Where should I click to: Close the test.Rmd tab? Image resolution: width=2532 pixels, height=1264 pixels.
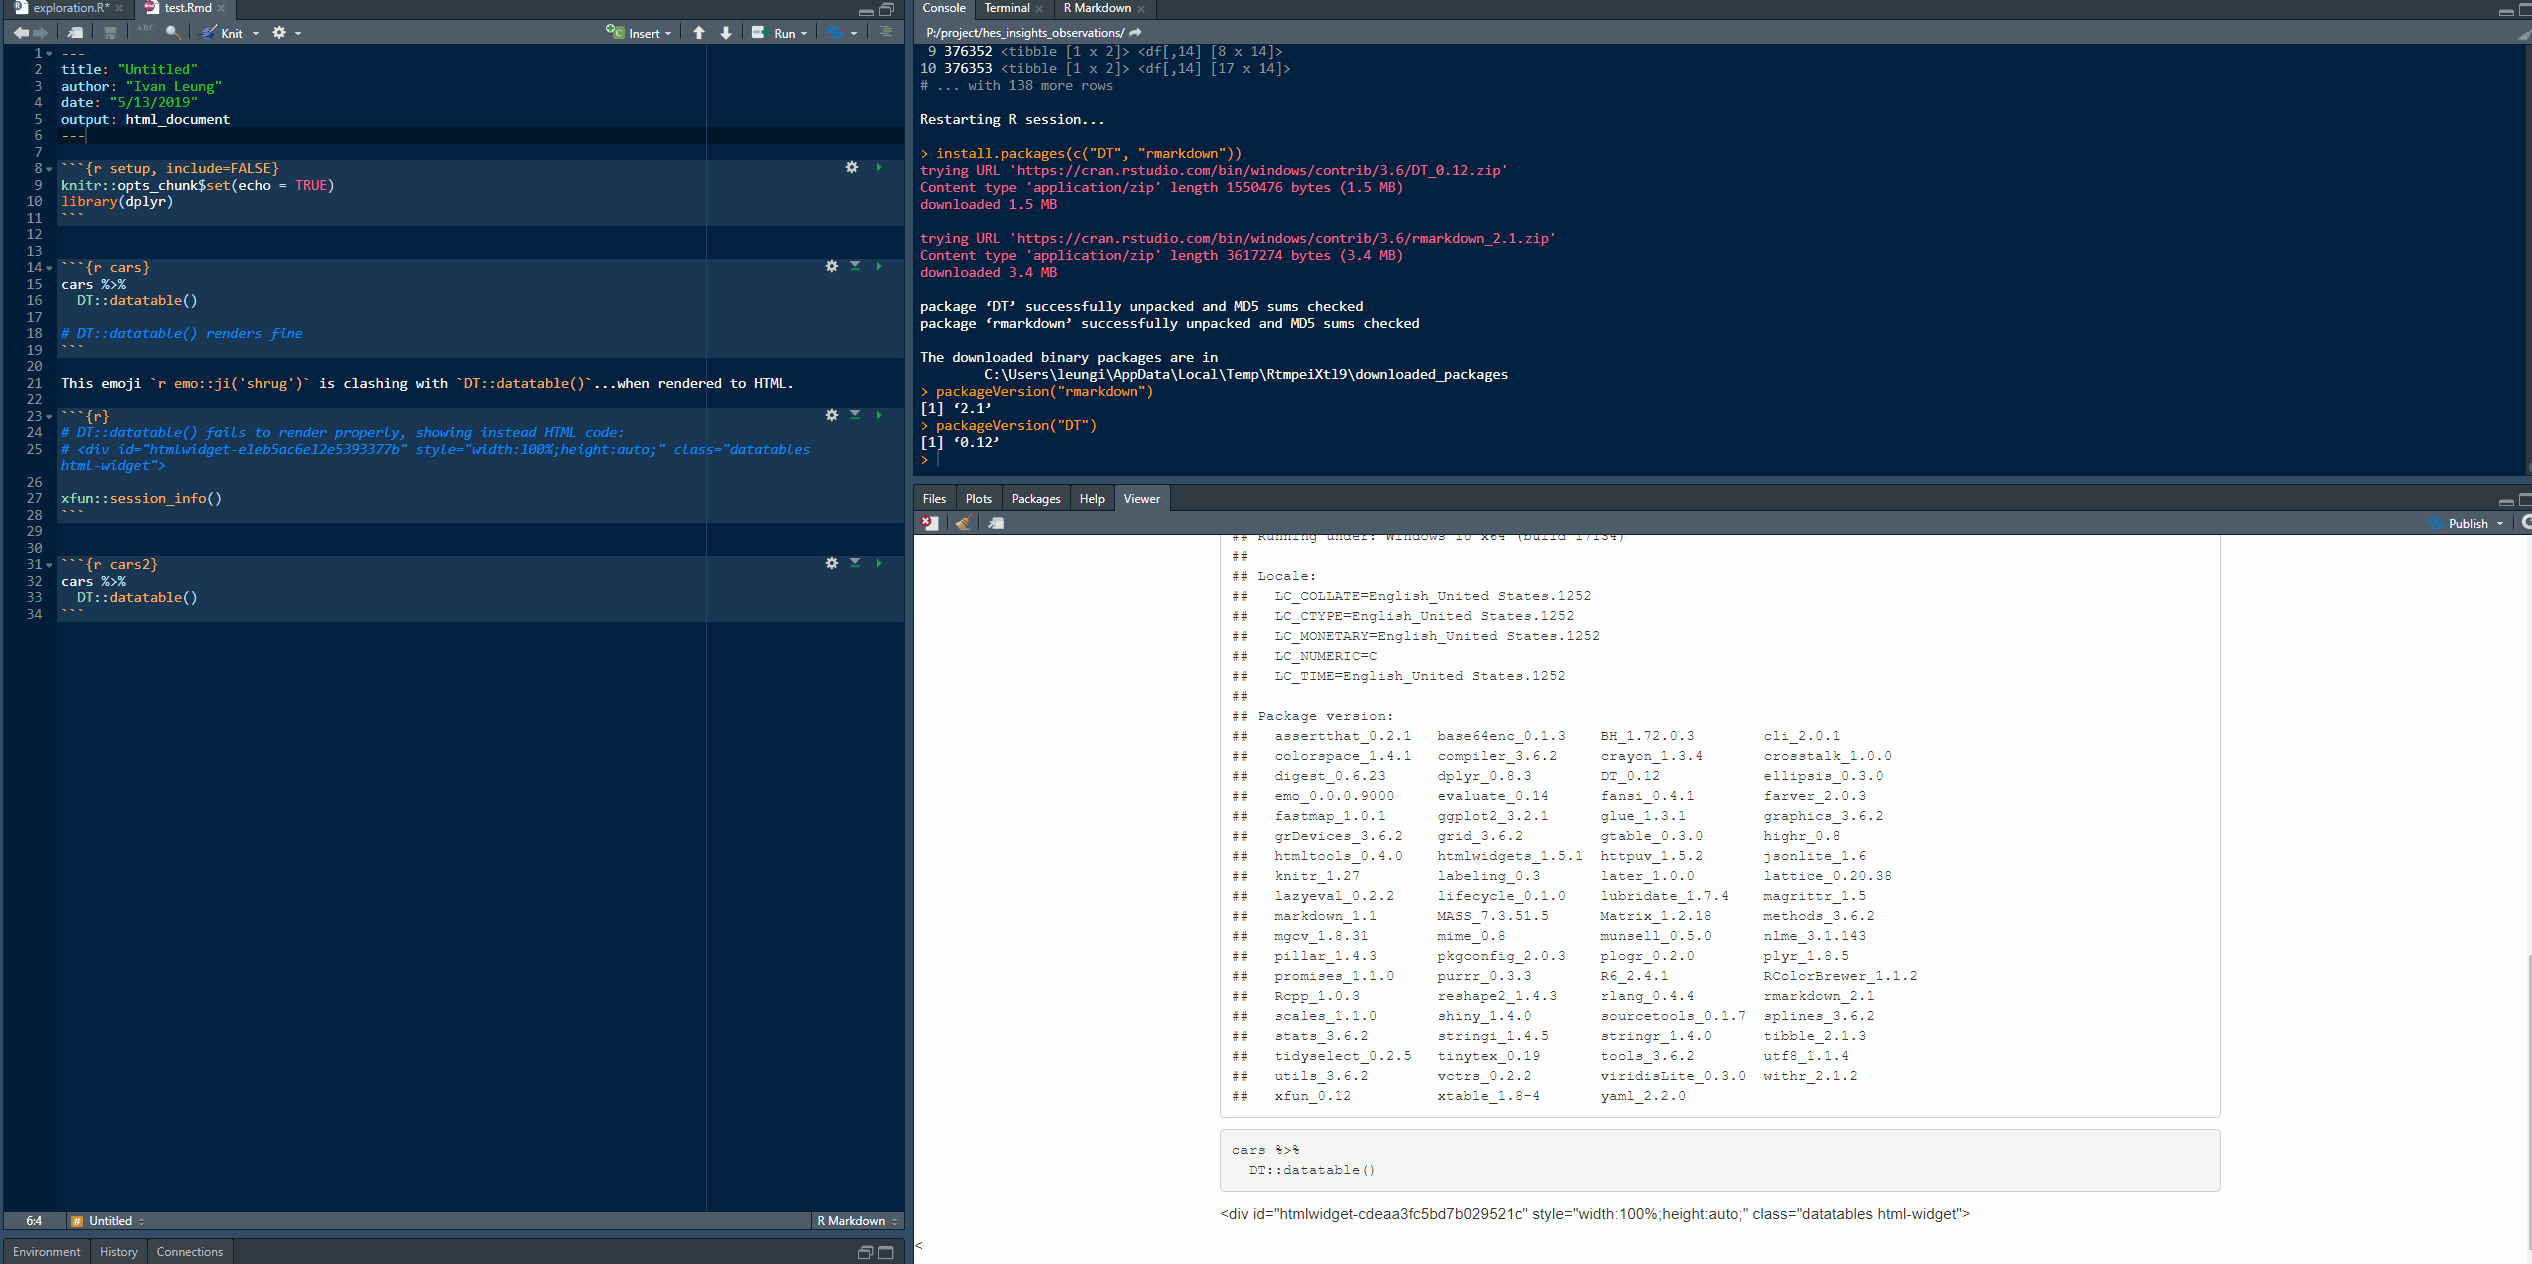[x=222, y=8]
